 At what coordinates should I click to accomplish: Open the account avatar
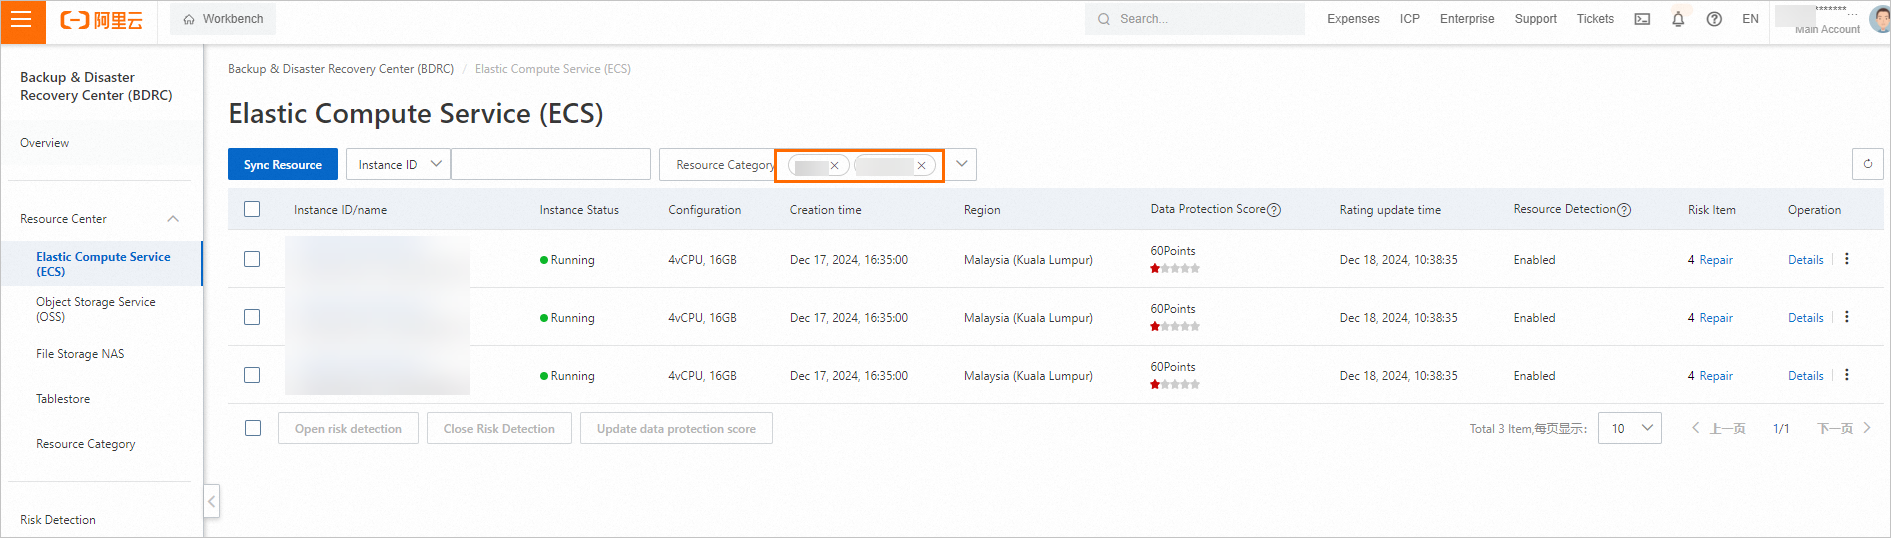point(1879,19)
